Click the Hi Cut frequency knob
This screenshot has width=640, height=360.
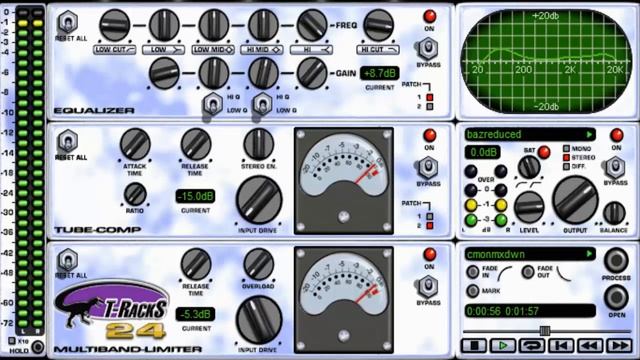click(x=378, y=25)
